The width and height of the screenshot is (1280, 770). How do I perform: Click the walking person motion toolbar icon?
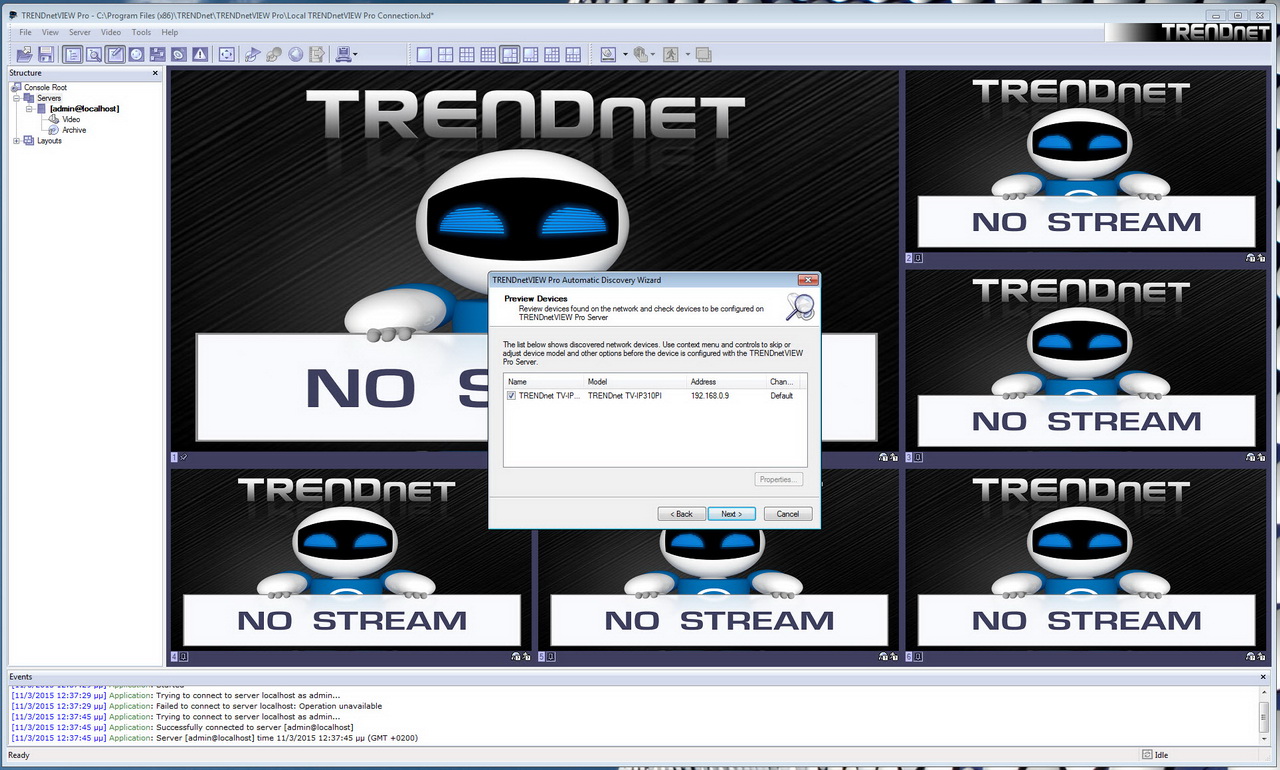[x=671, y=54]
